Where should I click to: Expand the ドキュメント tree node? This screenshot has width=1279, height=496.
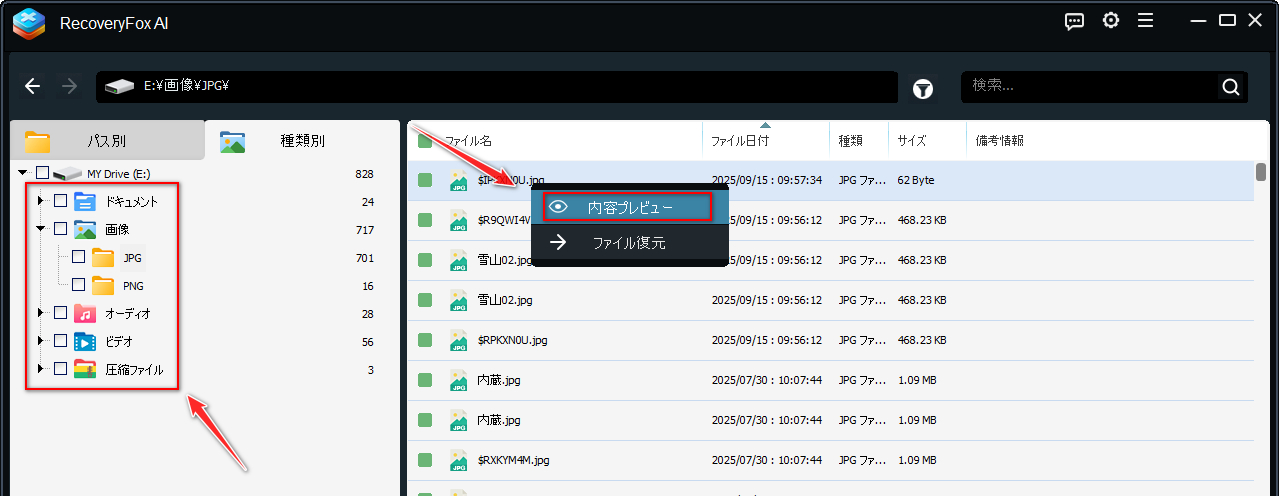pyautogui.click(x=41, y=201)
